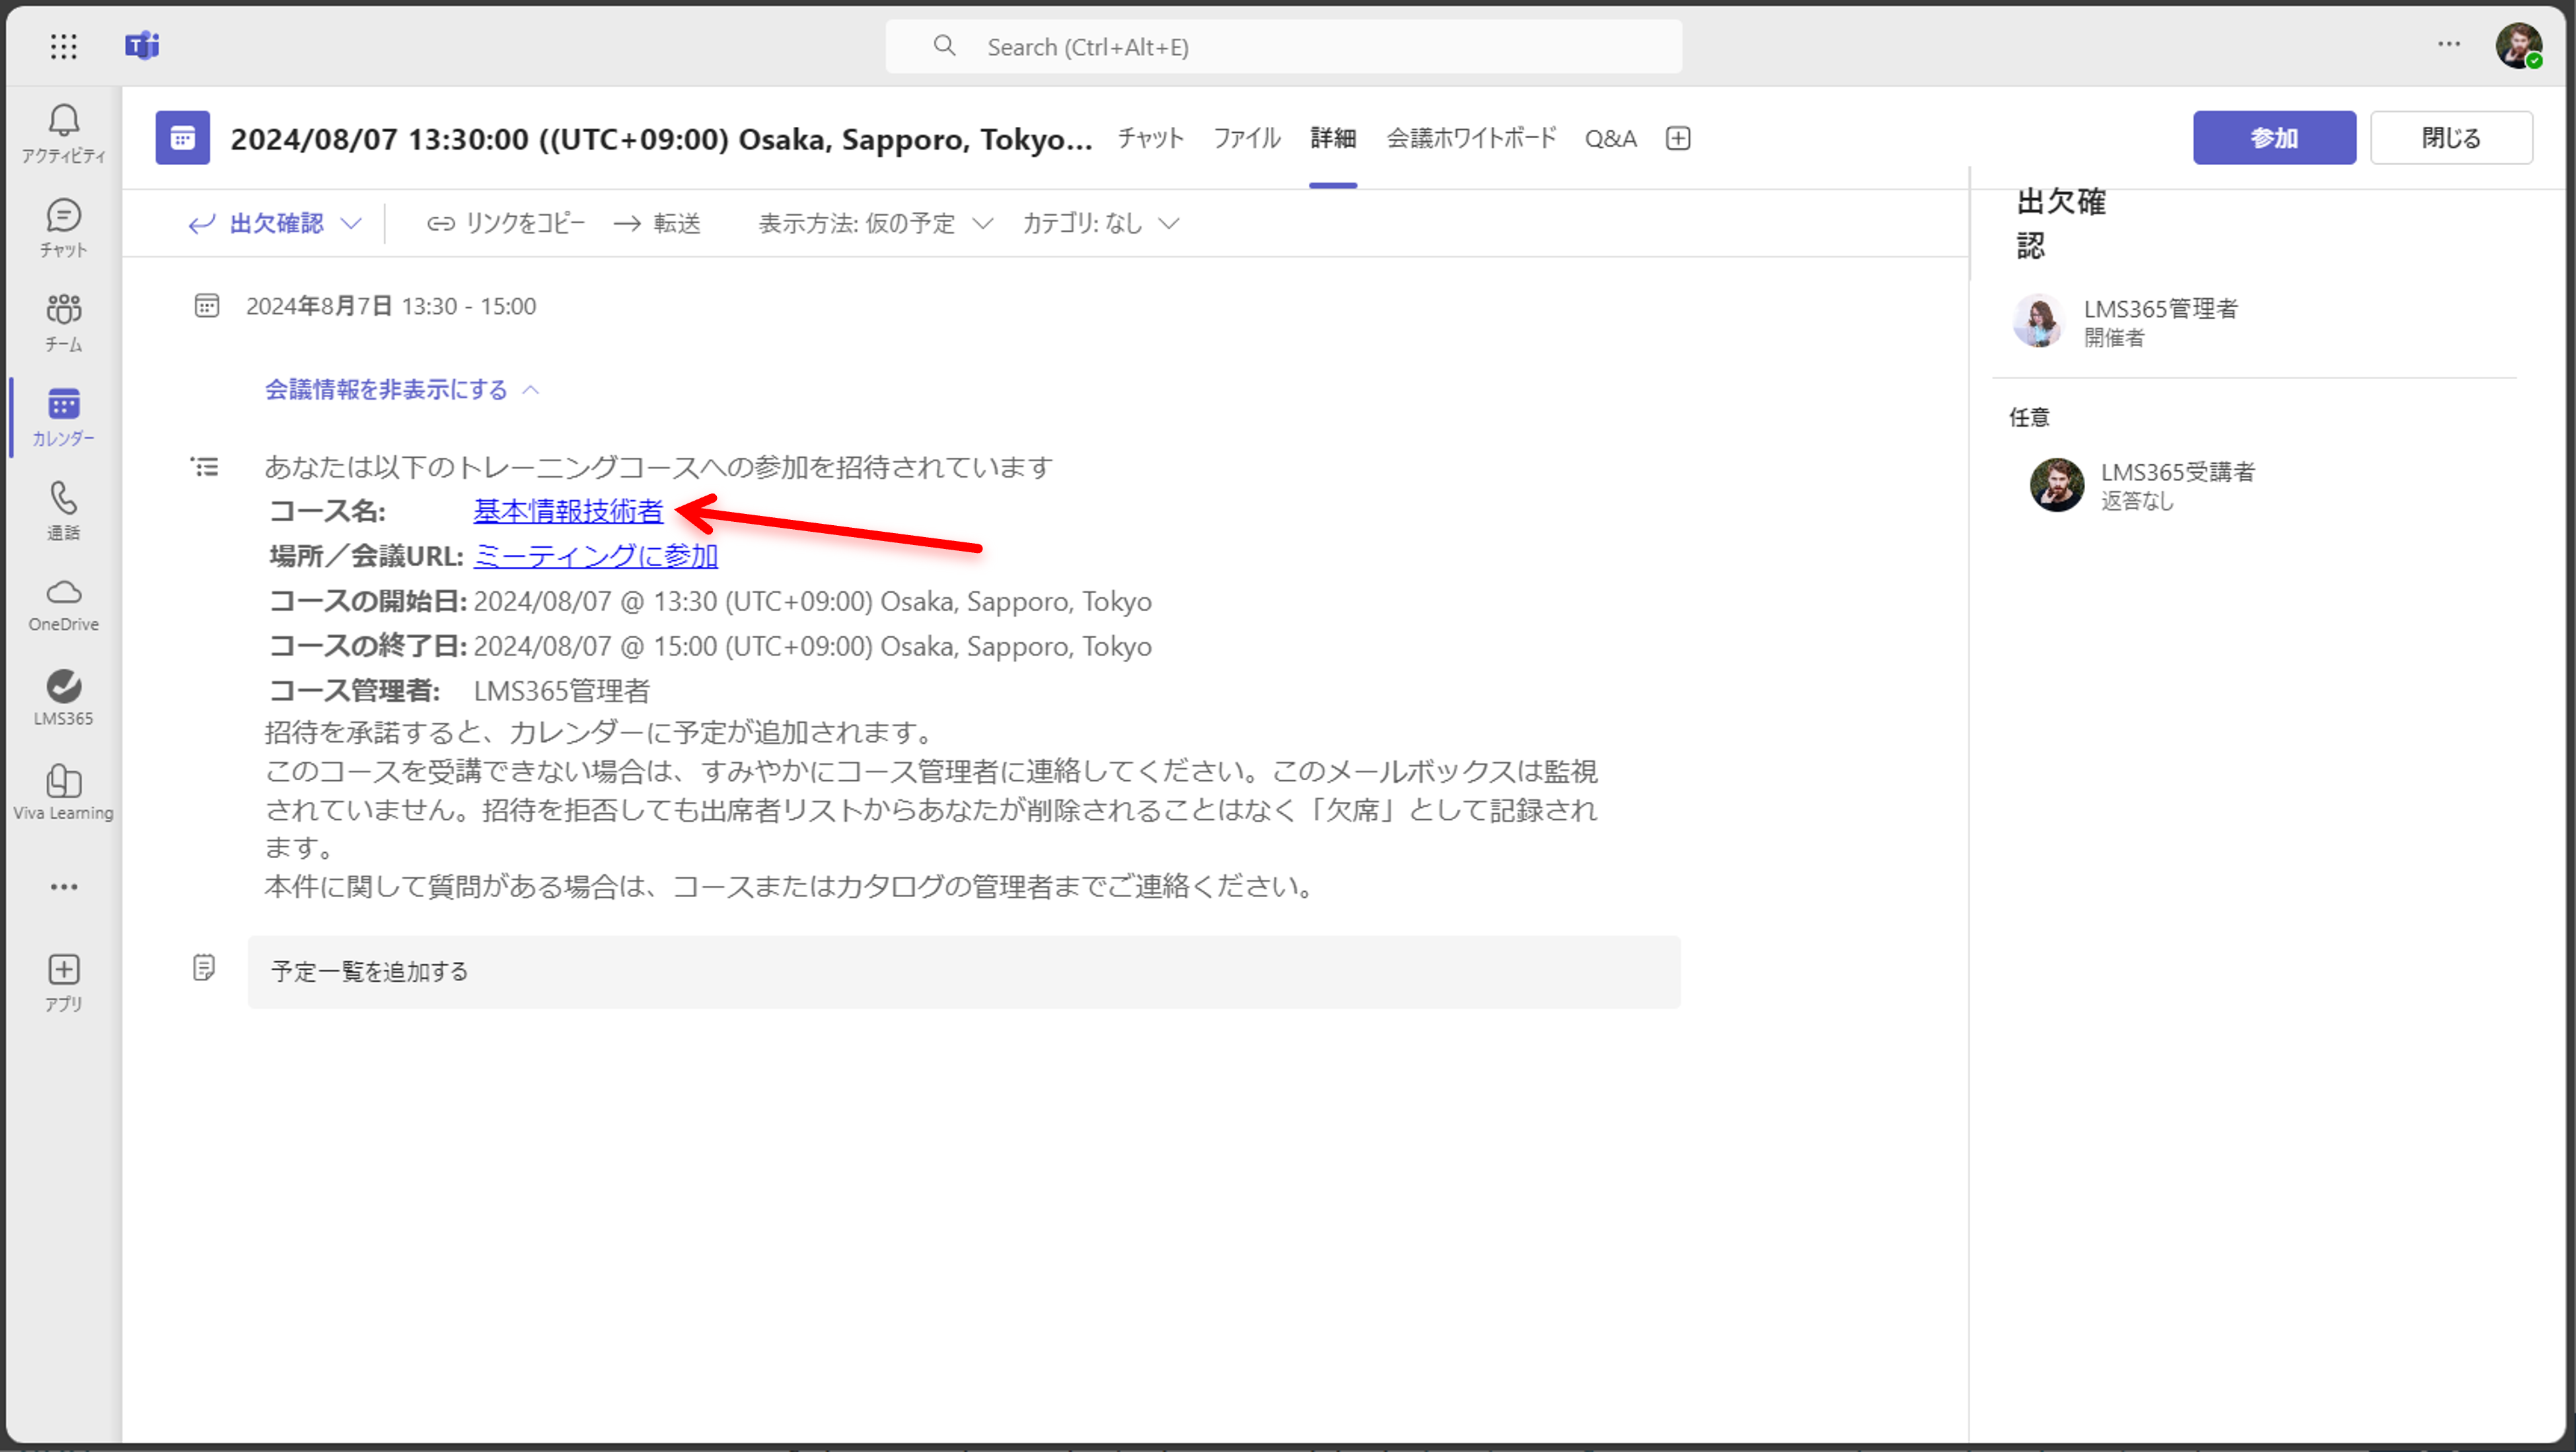Click the description list icon
Image resolution: width=2576 pixels, height=1452 pixels.
(205, 467)
